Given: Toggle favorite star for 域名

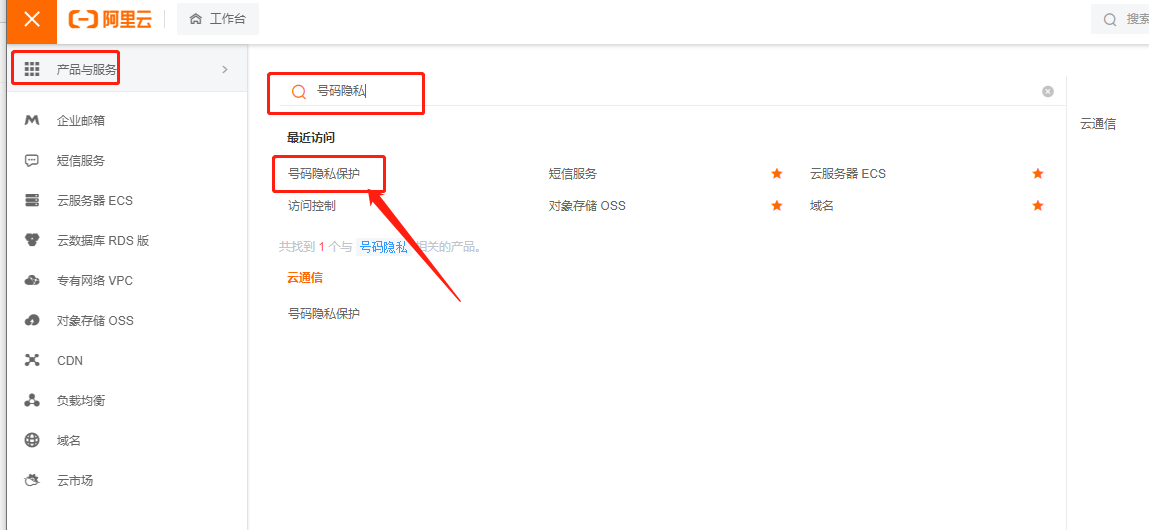Looking at the screenshot, I should [1038, 206].
